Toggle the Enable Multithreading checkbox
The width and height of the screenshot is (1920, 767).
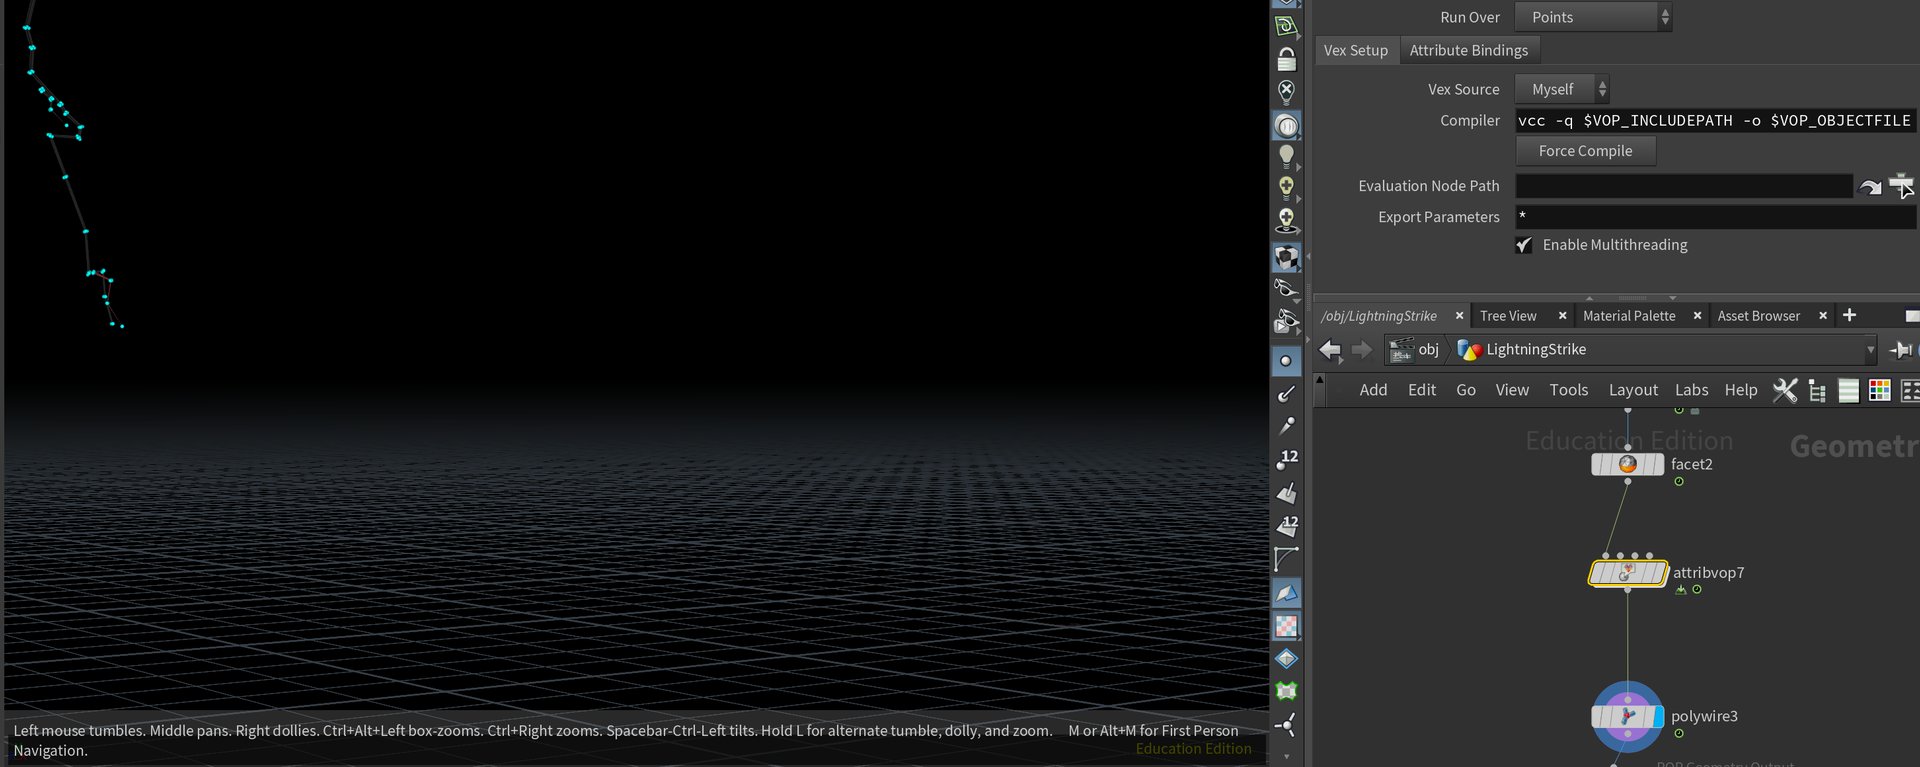pos(1523,245)
